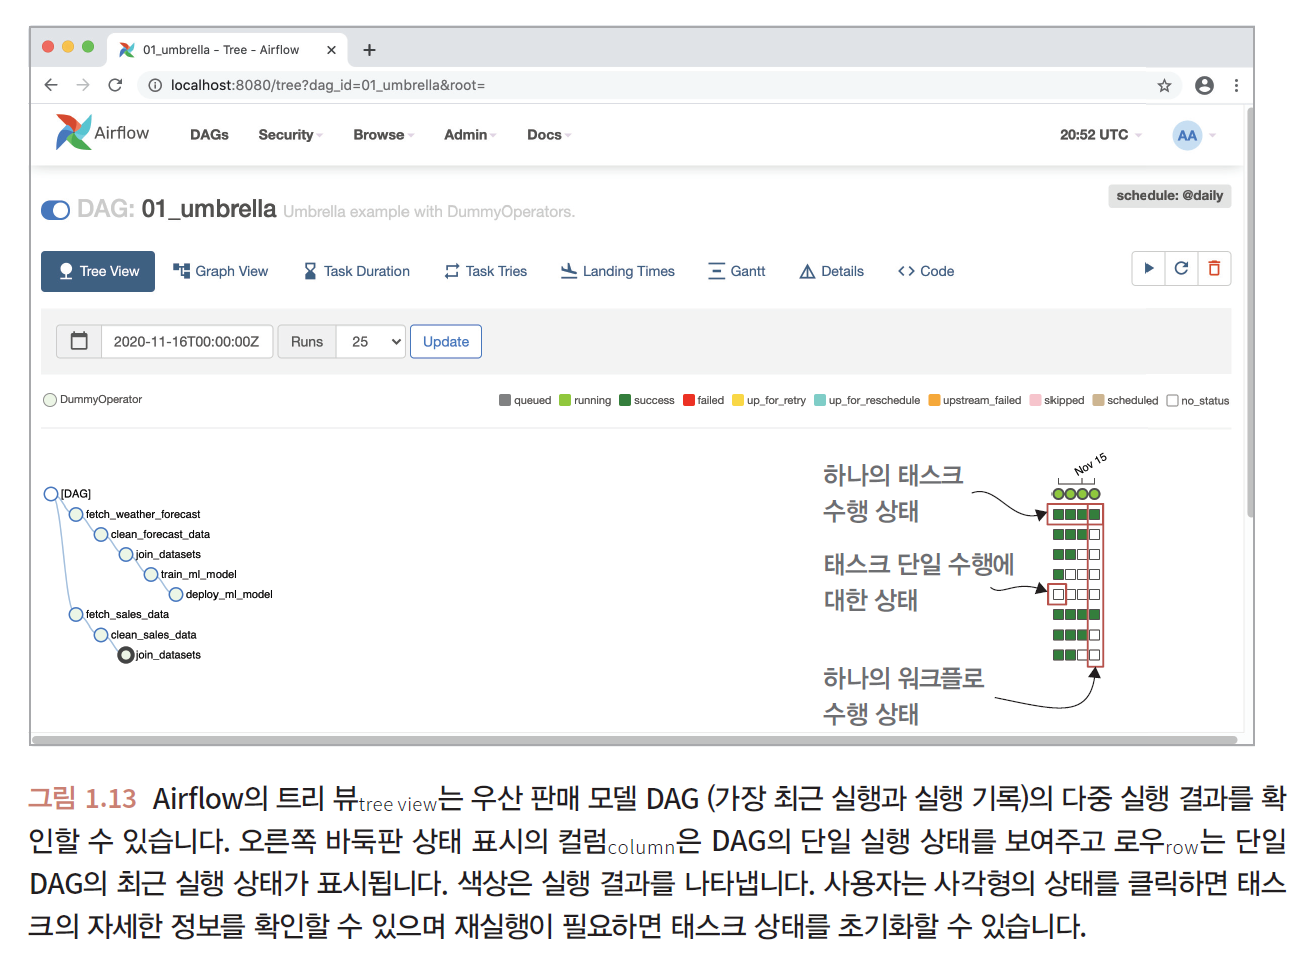Expand the Browse menu

click(x=383, y=135)
